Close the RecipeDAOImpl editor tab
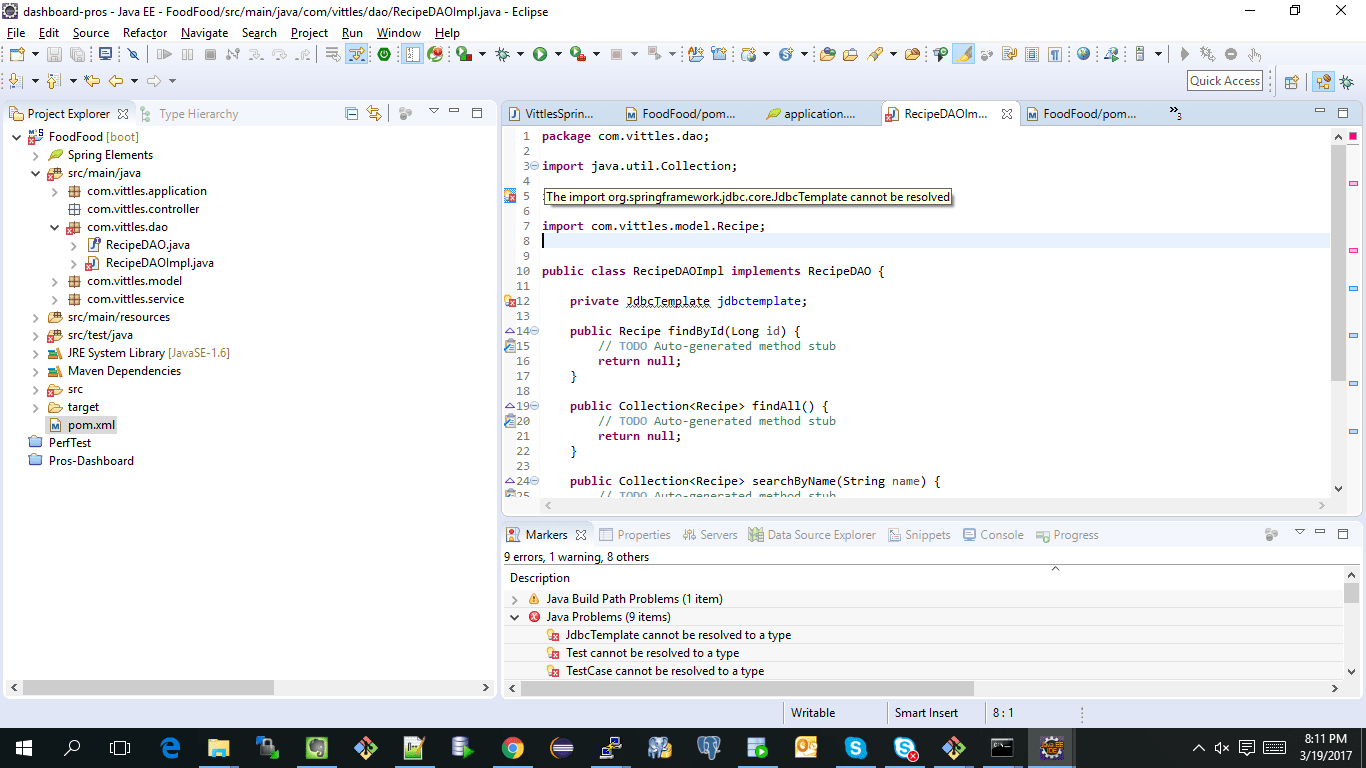1366x768 pixels. point(1007,114)
